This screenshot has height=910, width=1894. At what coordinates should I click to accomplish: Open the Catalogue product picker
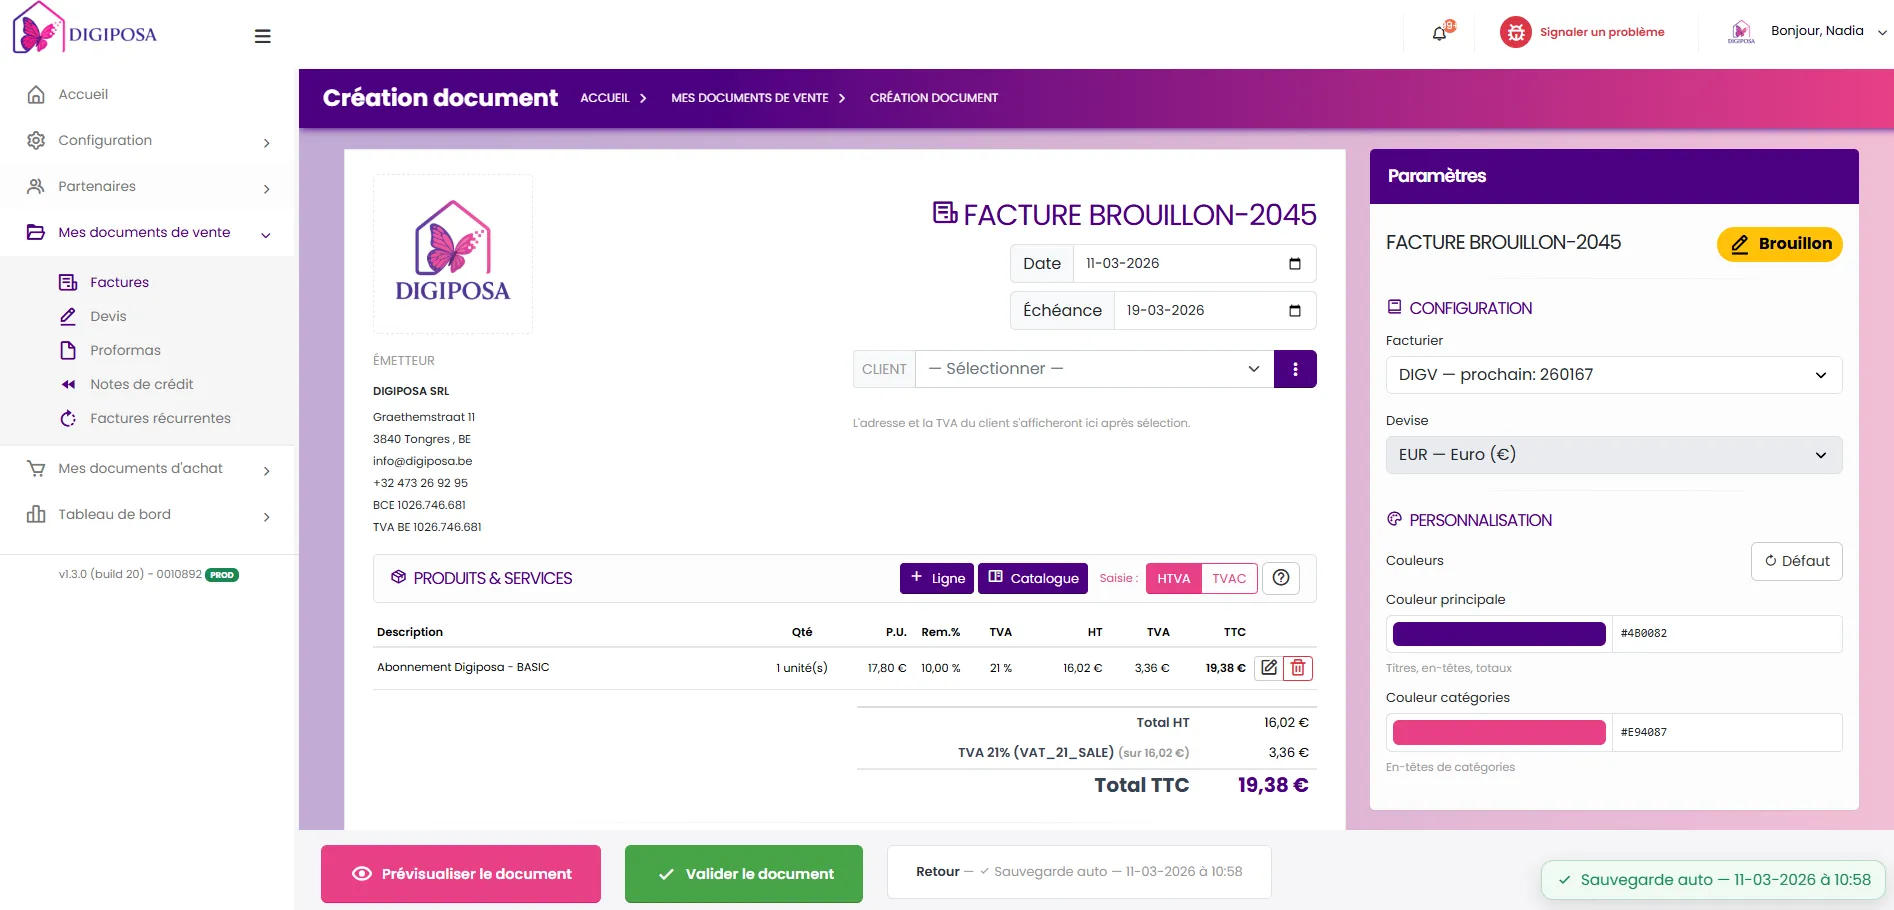[1032, 578]
